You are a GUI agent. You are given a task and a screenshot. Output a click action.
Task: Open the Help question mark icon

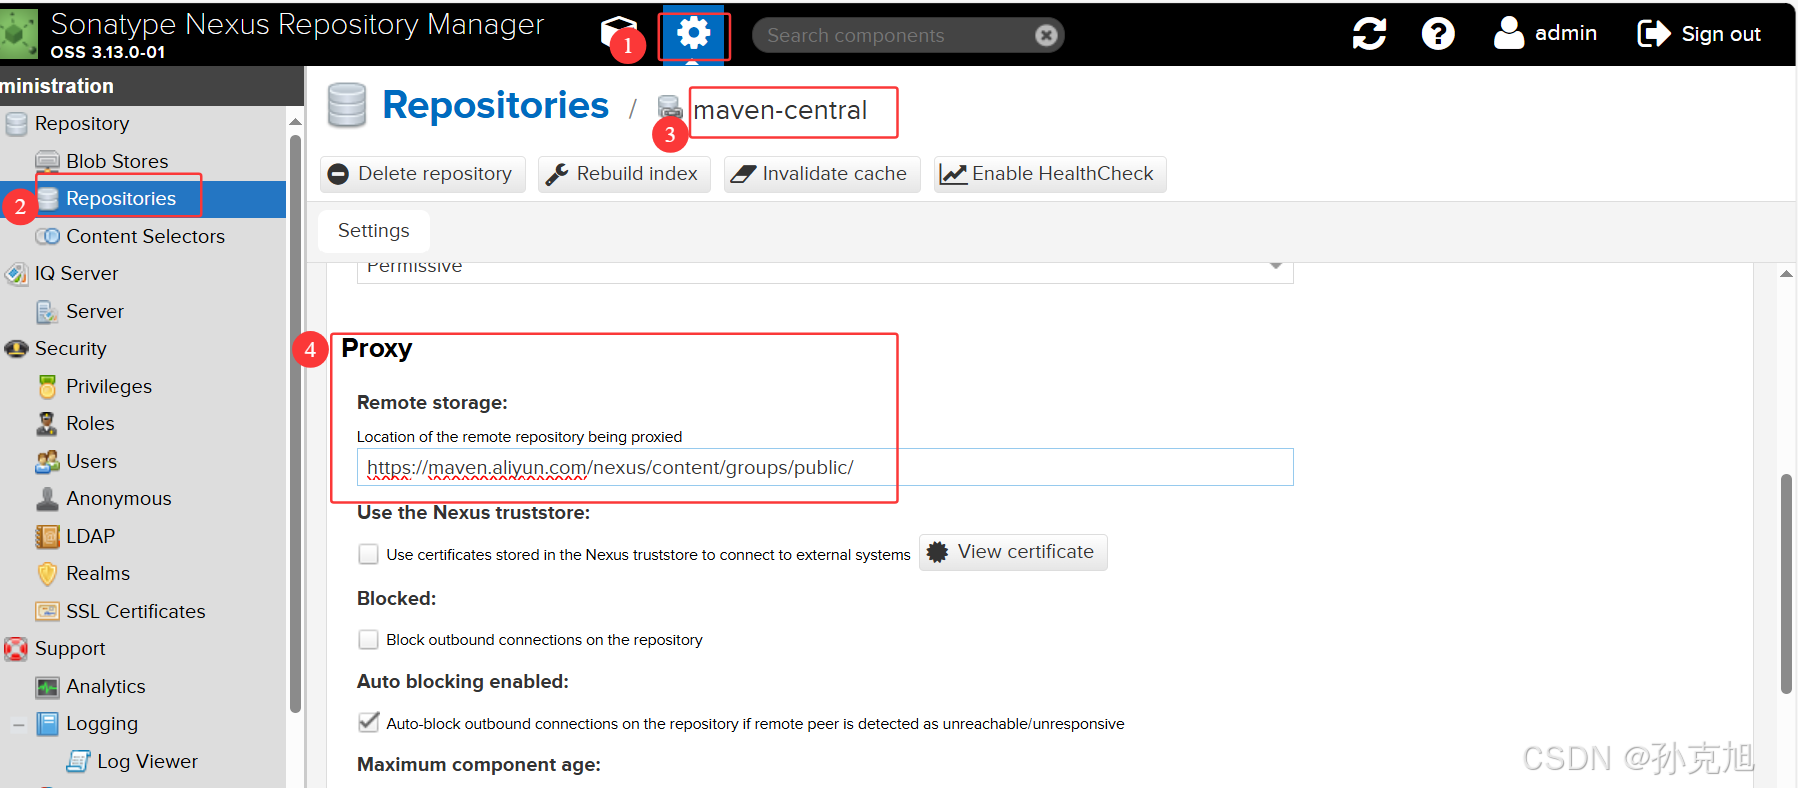(x=1438, y=34)
